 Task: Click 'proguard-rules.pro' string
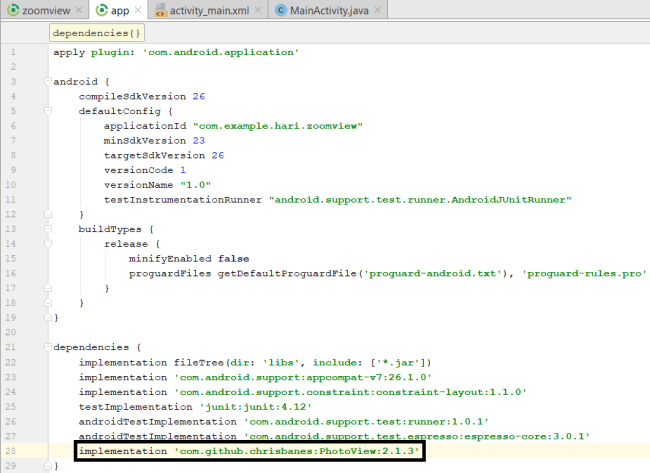point(584,274)
